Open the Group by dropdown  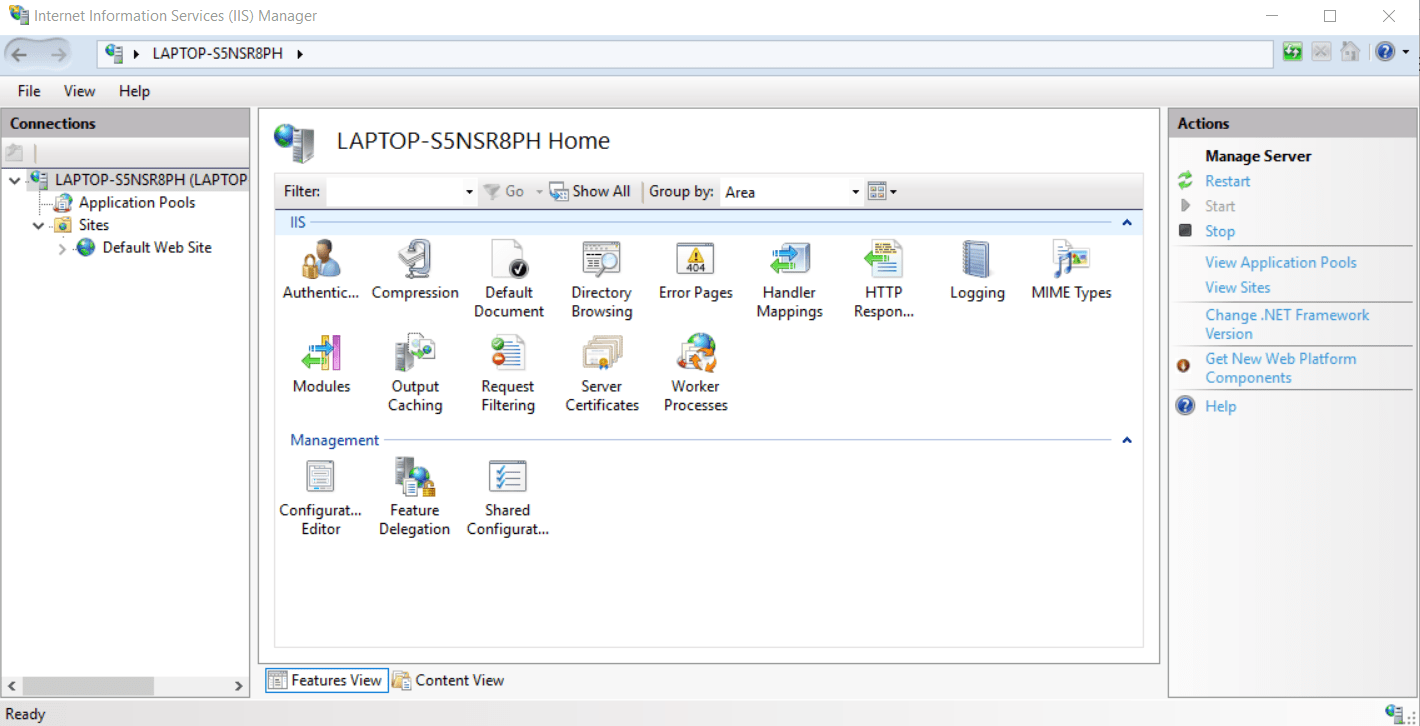pyautogui.click(x=856, y=192)
